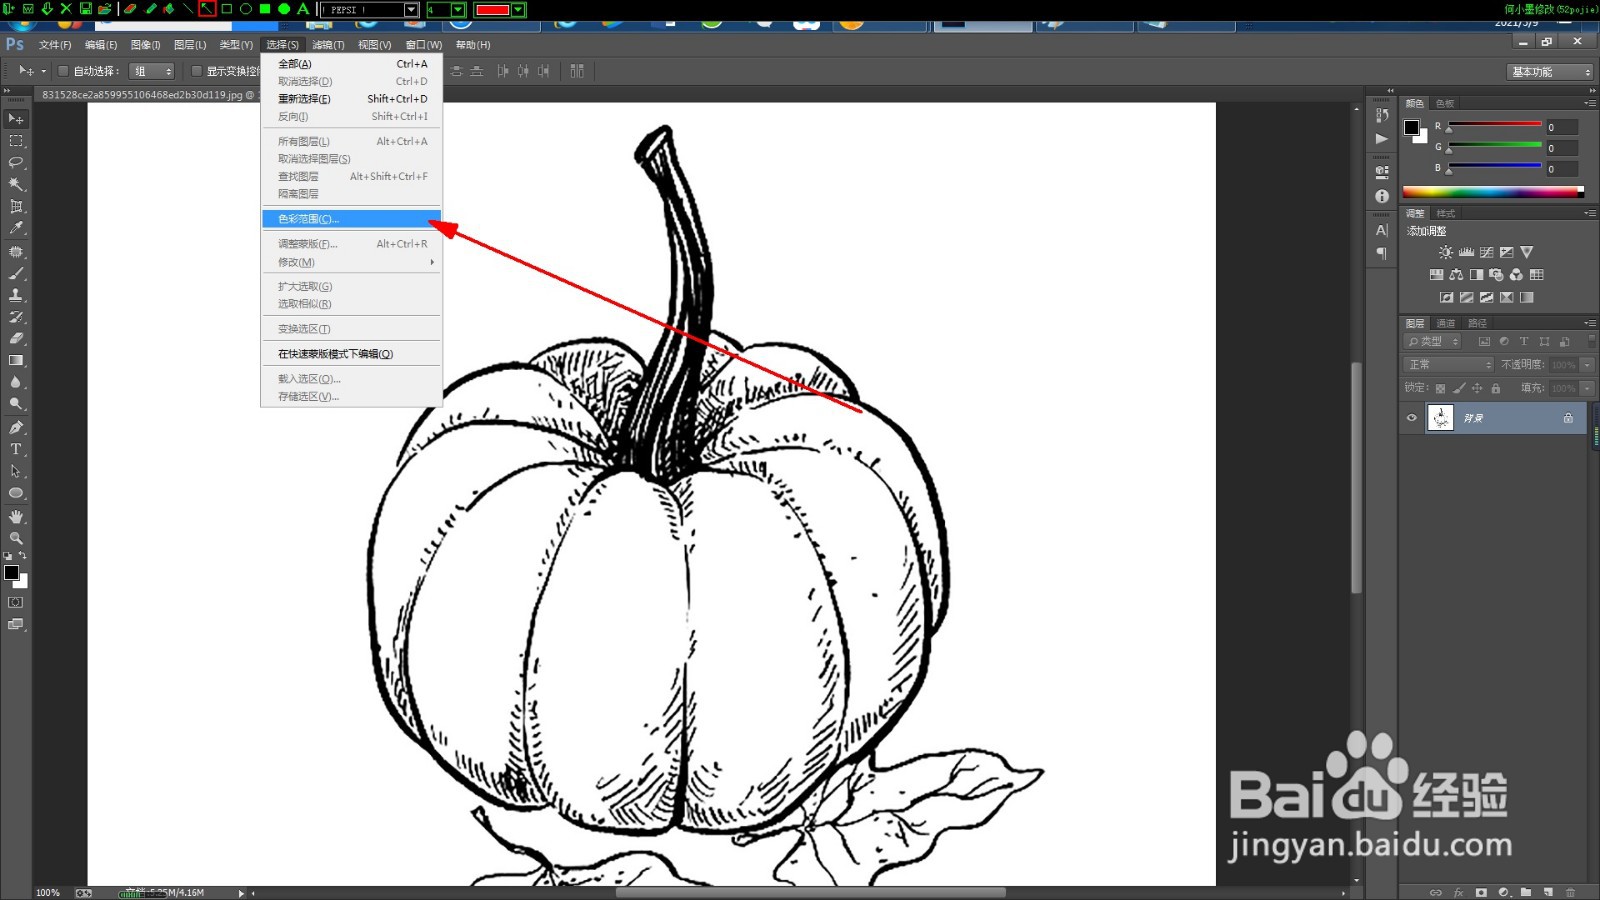
Task: Toggle lock position icon
Action: pyautogui.click(x=1477, y=388)
